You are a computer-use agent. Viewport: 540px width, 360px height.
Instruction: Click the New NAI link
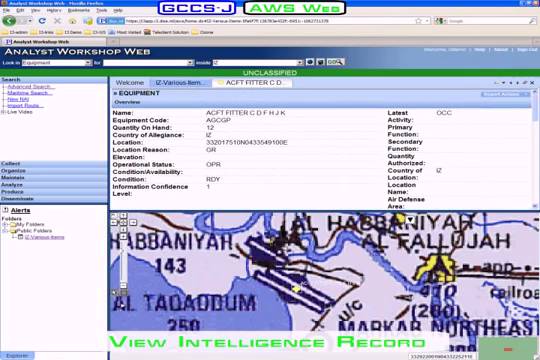(18, 99)
